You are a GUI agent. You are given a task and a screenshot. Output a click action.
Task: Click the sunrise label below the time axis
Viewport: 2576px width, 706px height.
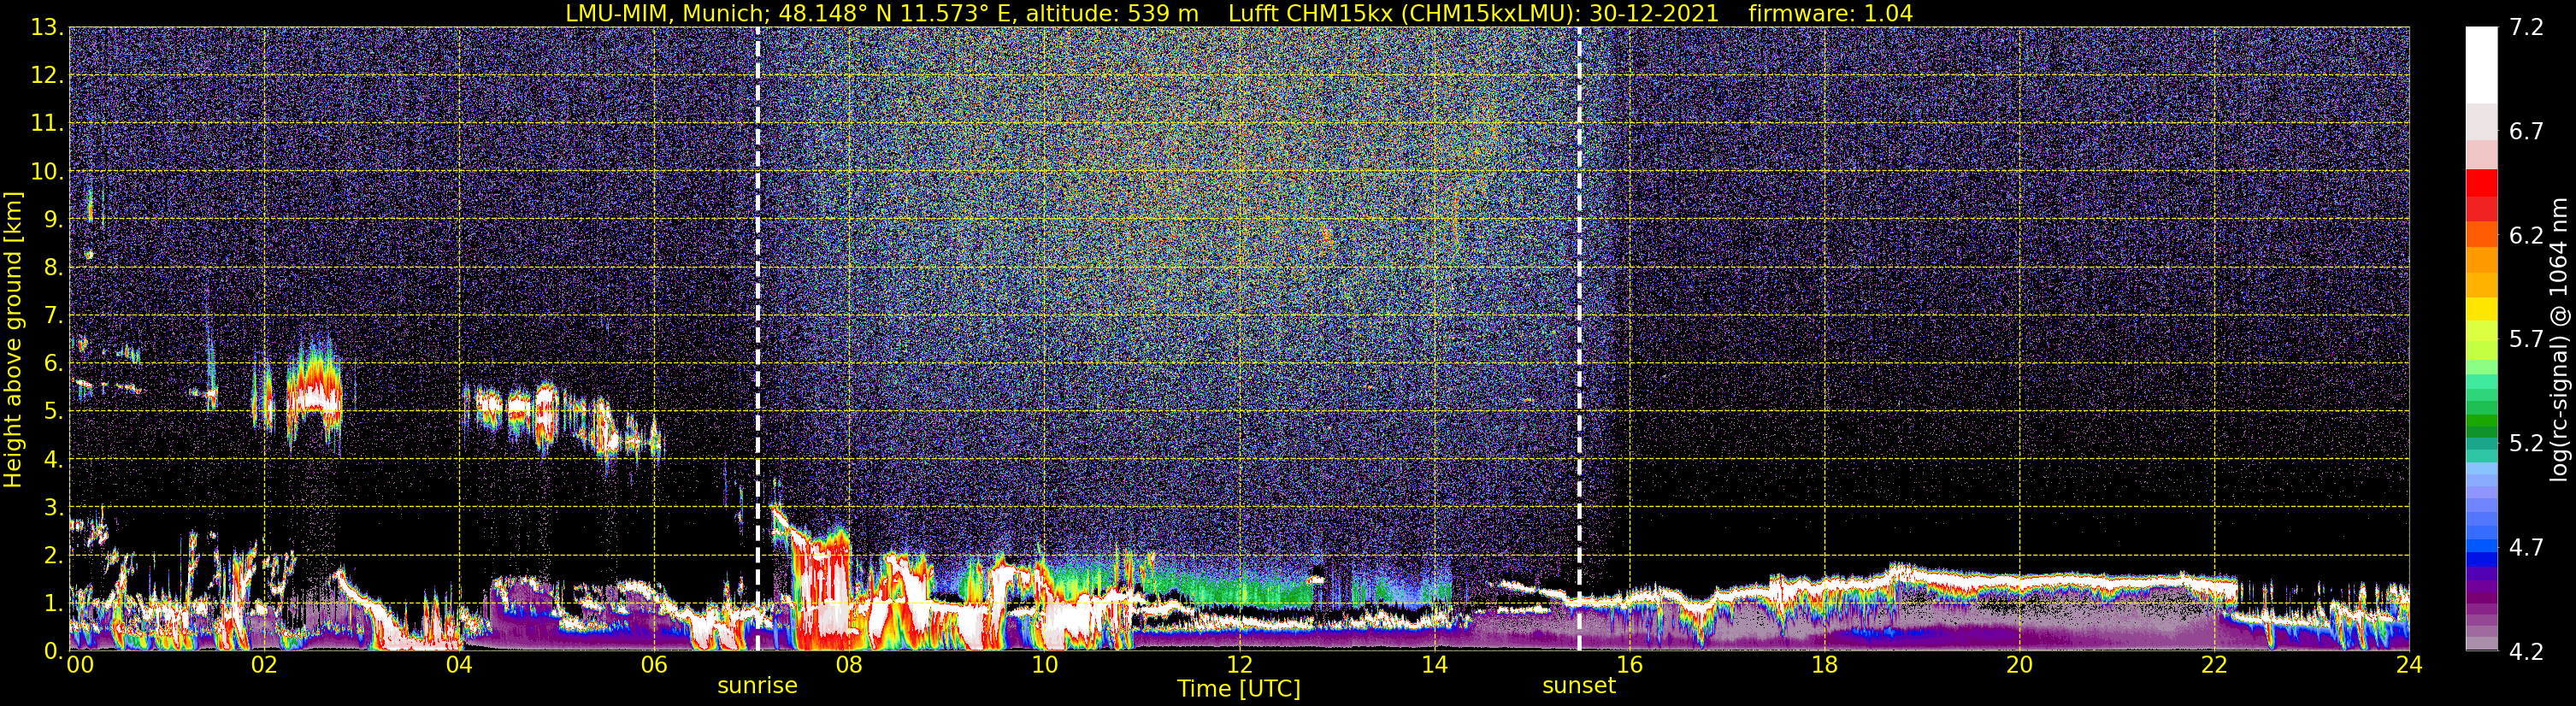757,686
